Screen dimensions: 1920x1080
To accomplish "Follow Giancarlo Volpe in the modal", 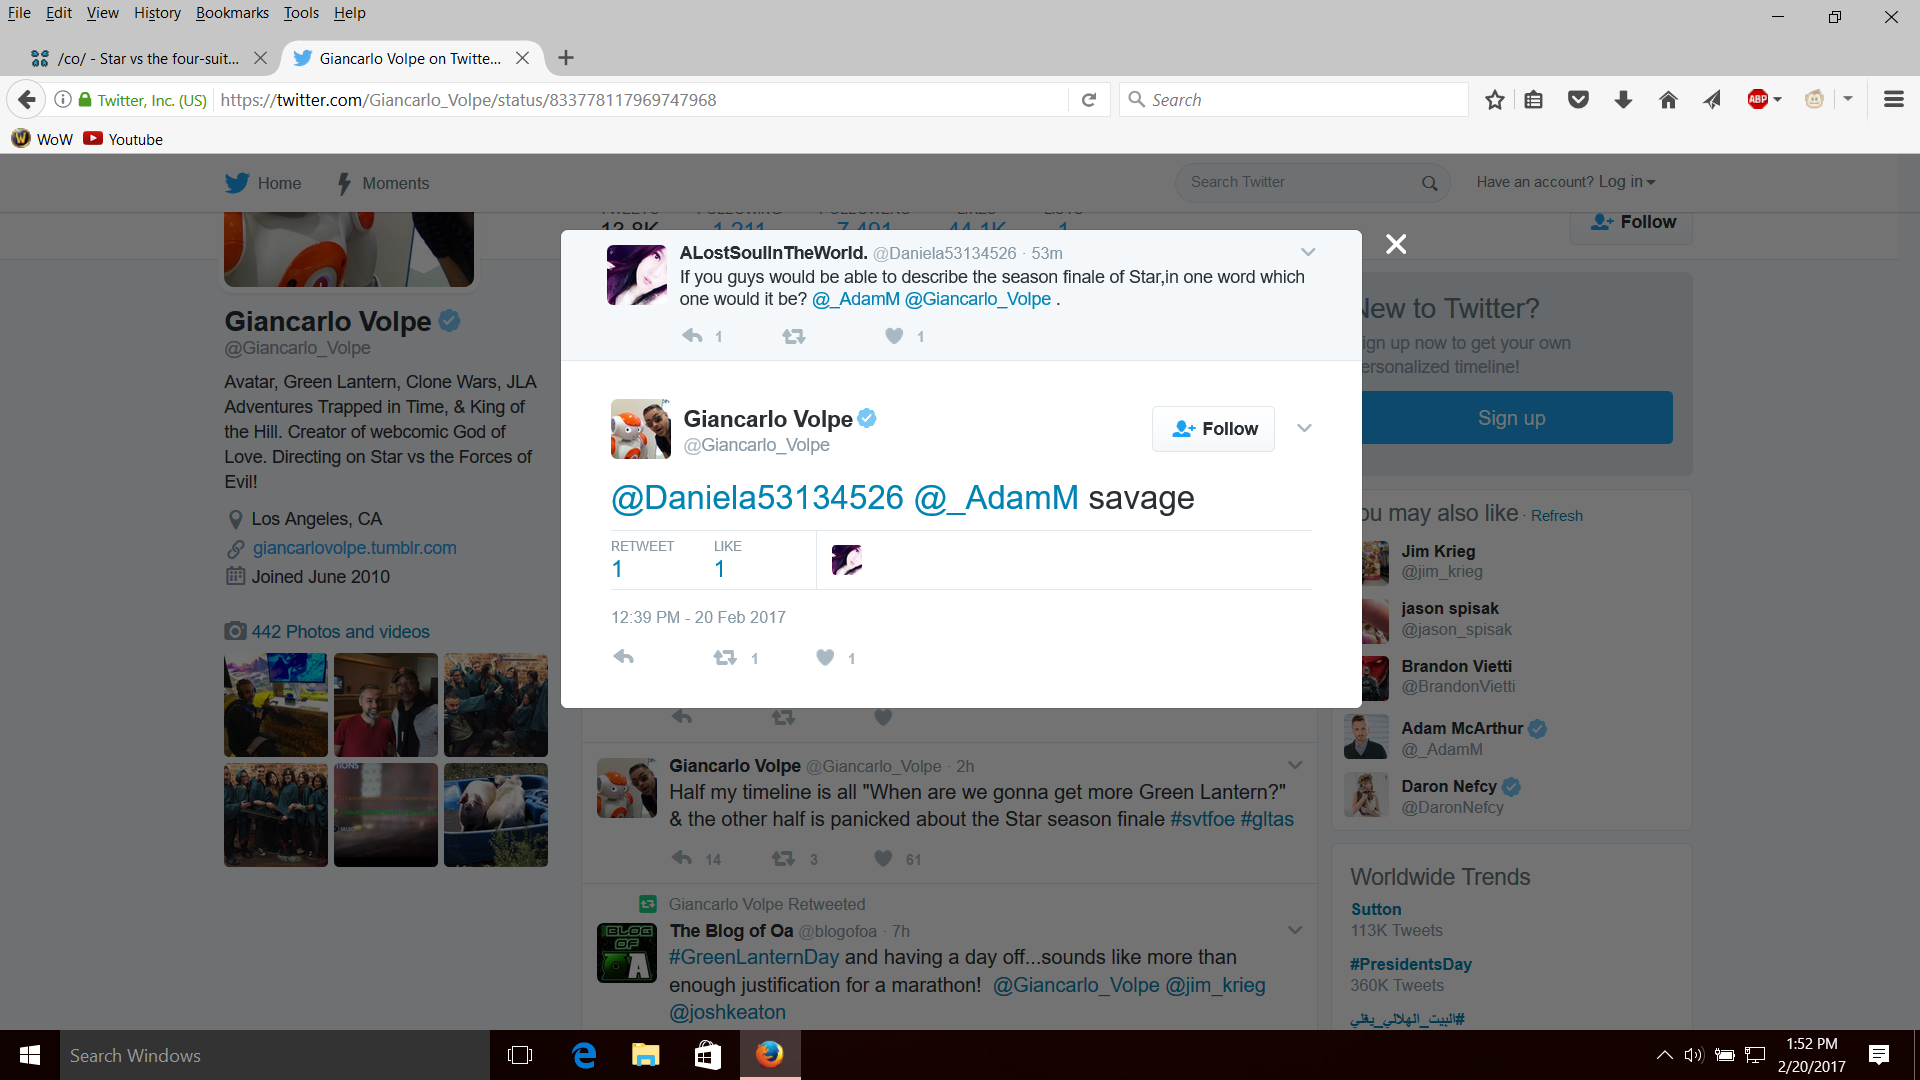I will (x=1213, y=429).
